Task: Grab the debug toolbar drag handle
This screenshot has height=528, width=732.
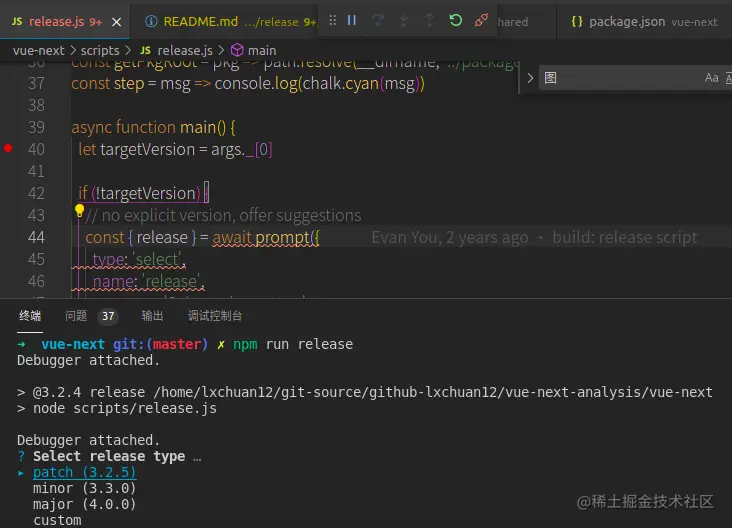Action: click(x=332, y=20)
